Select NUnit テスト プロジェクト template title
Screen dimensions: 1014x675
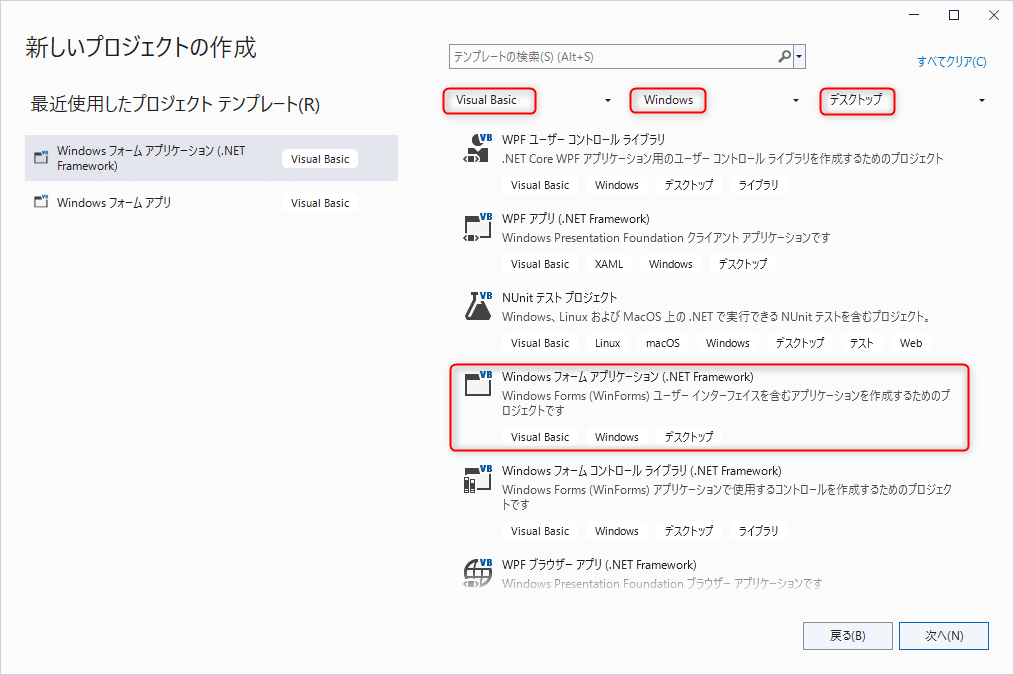(x=559, y=297)
